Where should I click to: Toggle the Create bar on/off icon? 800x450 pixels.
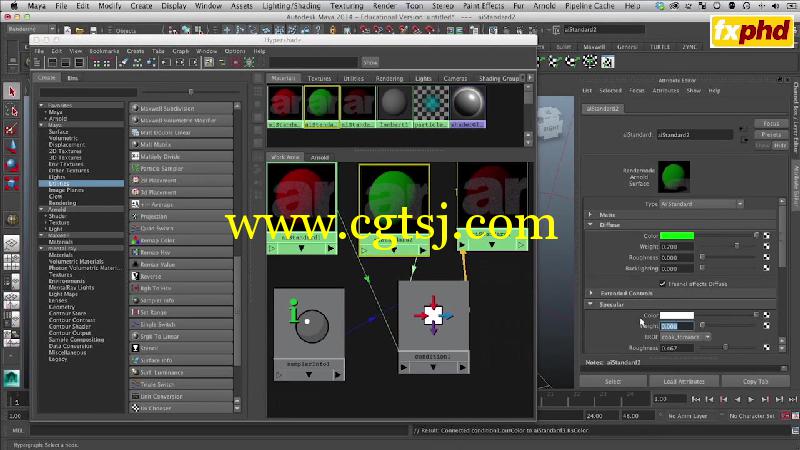tap(37, 62)
